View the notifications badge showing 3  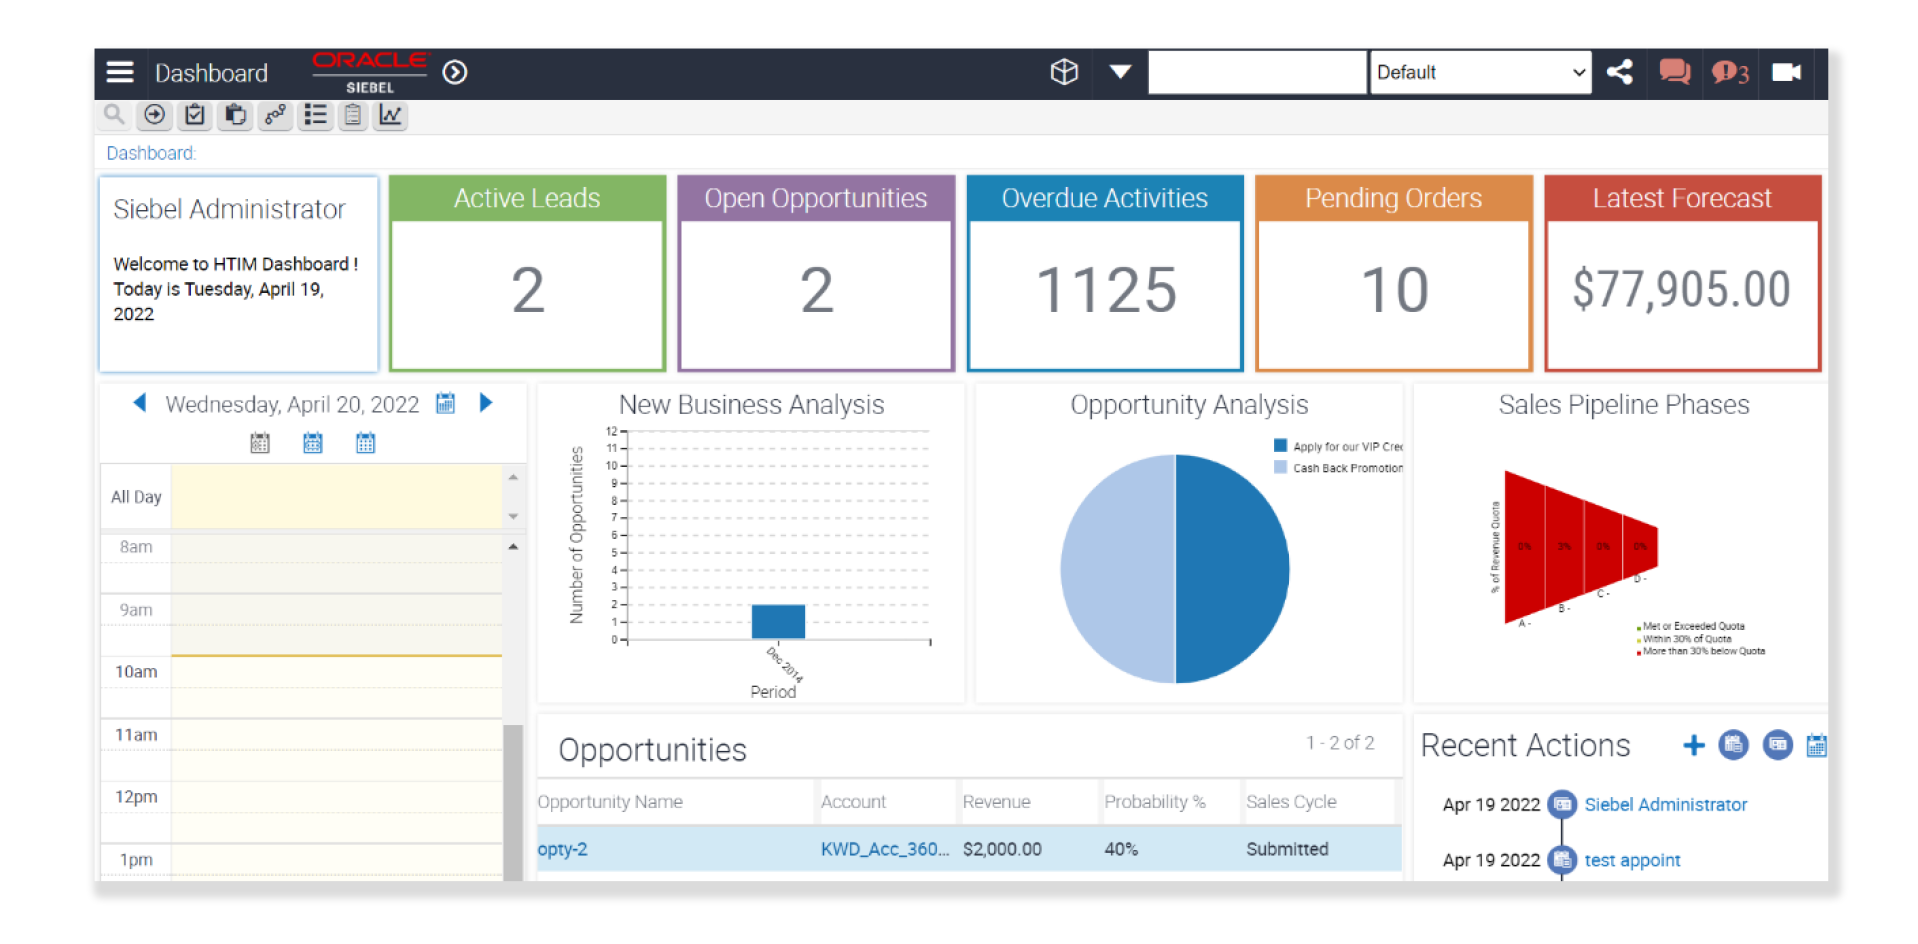(1729, 71)
